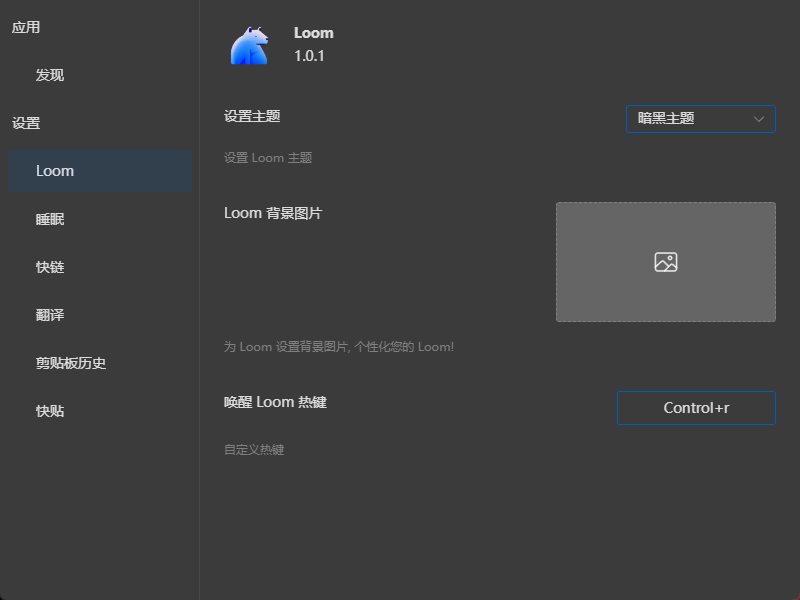Open the 暗黑主题 theme dropdown

click(x=700, y=118)
